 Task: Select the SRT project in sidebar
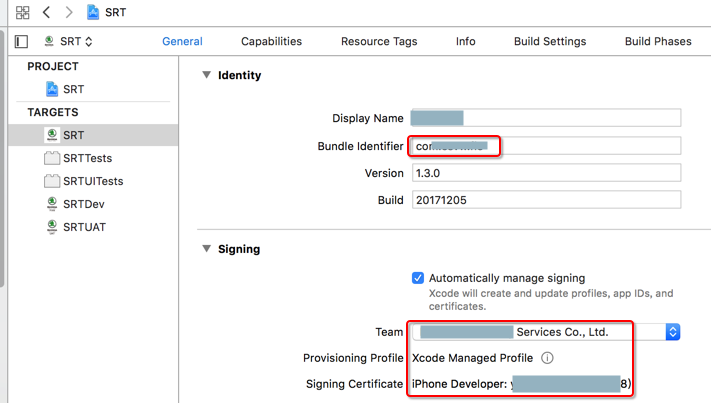73,89
